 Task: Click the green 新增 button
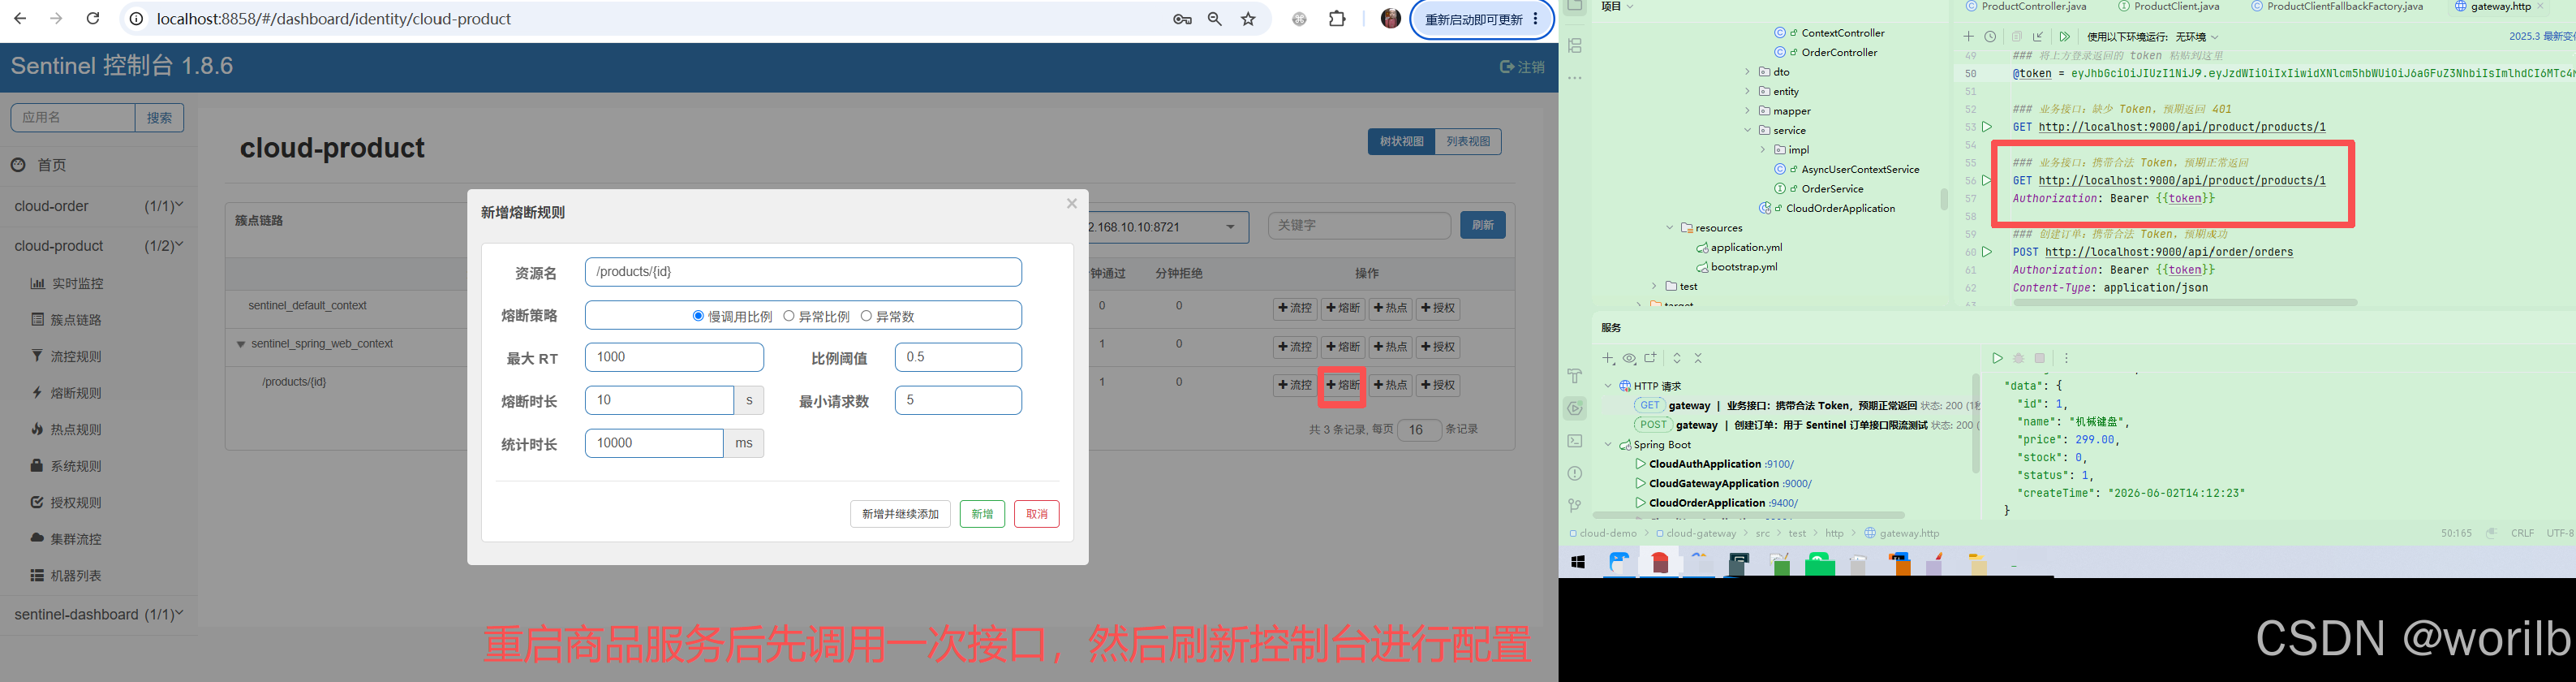point(982,514)
